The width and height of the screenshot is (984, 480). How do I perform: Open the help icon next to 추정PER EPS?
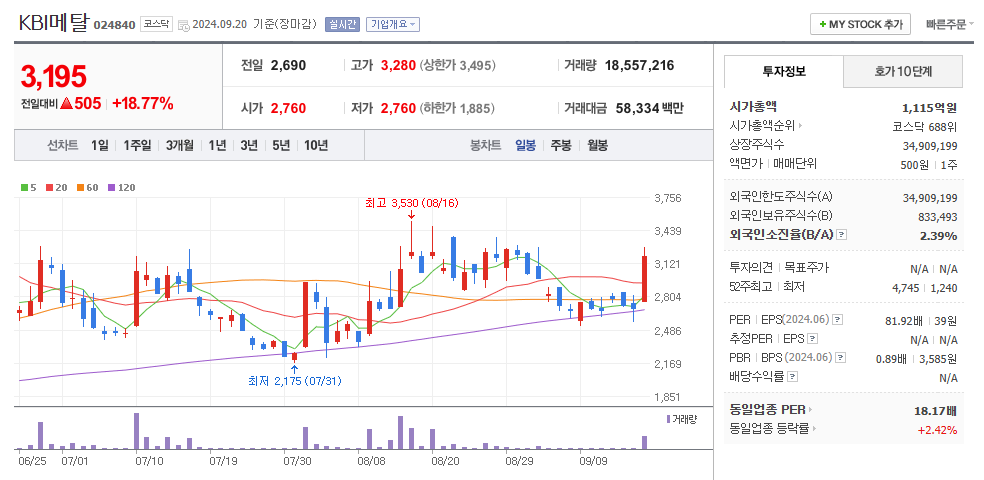coord(813,339)
